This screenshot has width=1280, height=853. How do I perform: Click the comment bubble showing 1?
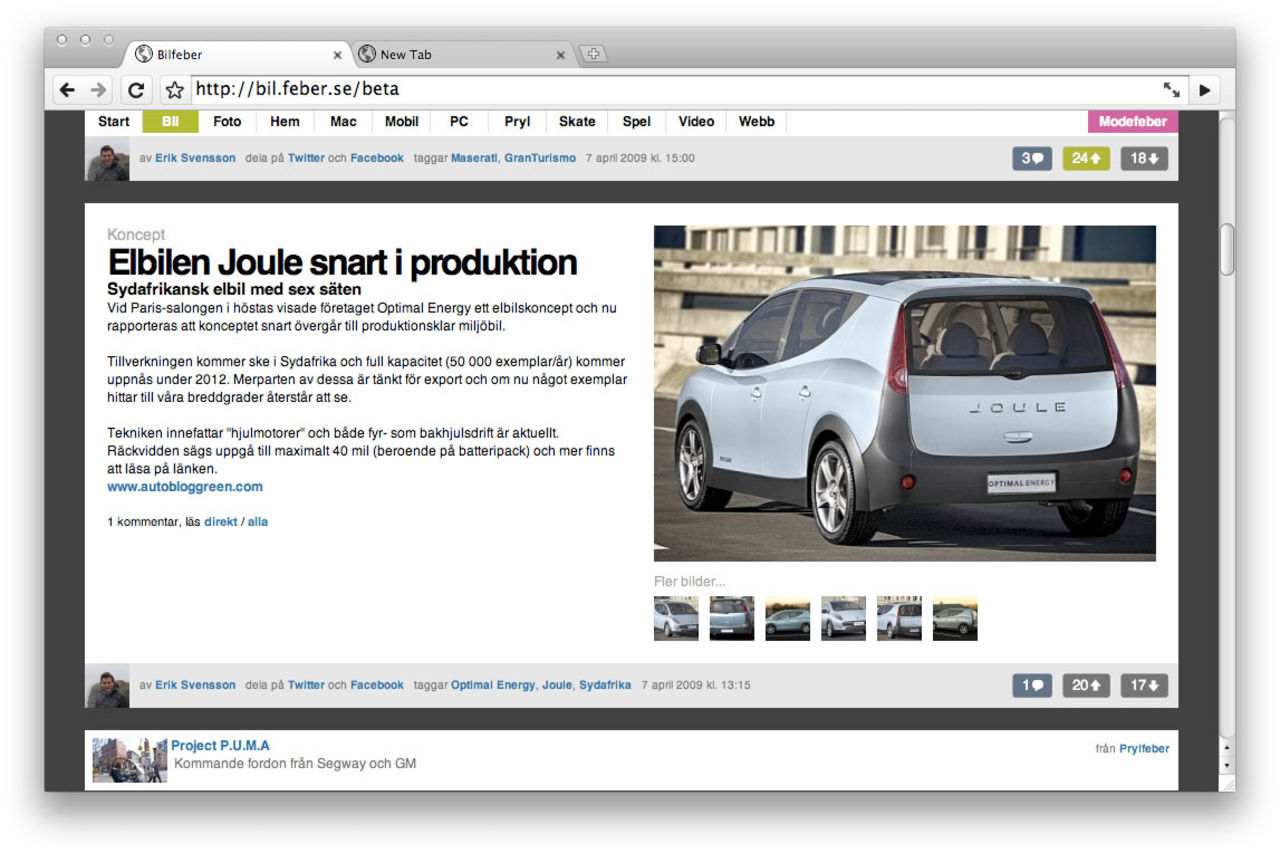click(1031, 685)
